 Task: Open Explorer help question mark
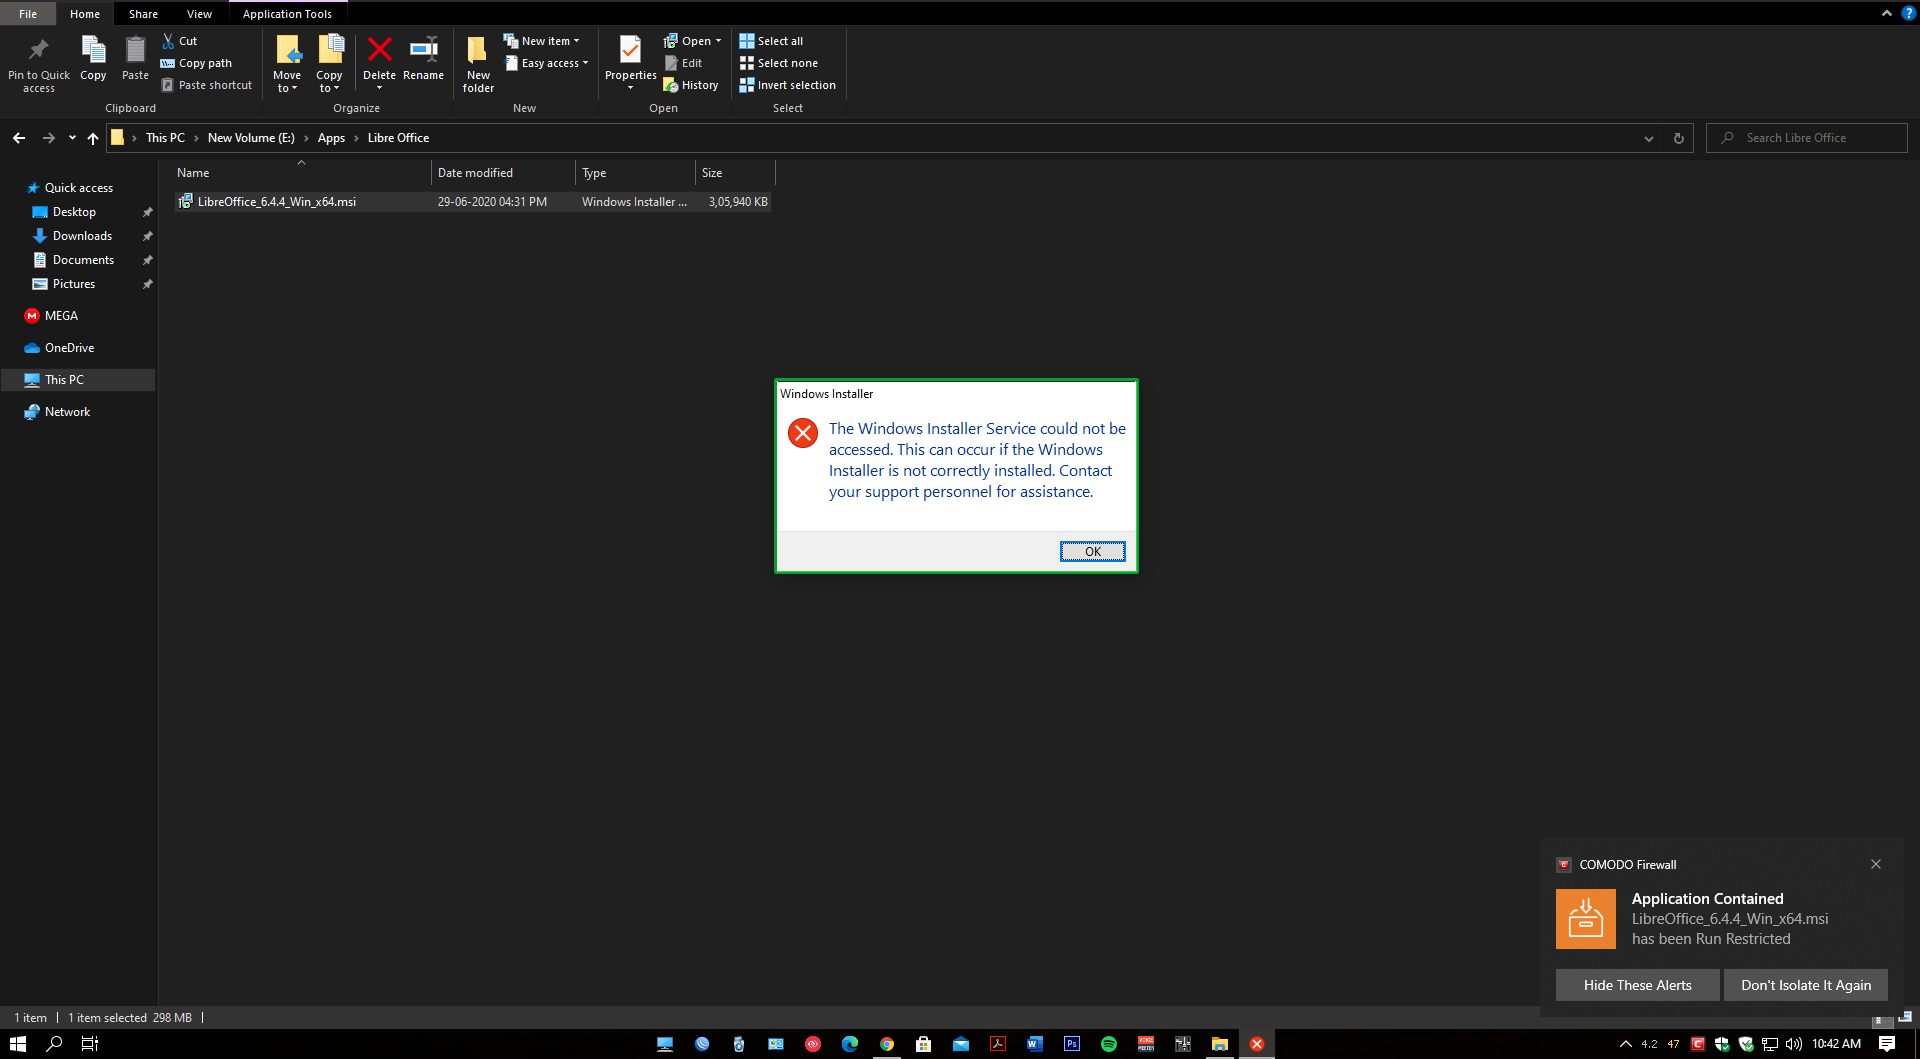pos(1908,13)
